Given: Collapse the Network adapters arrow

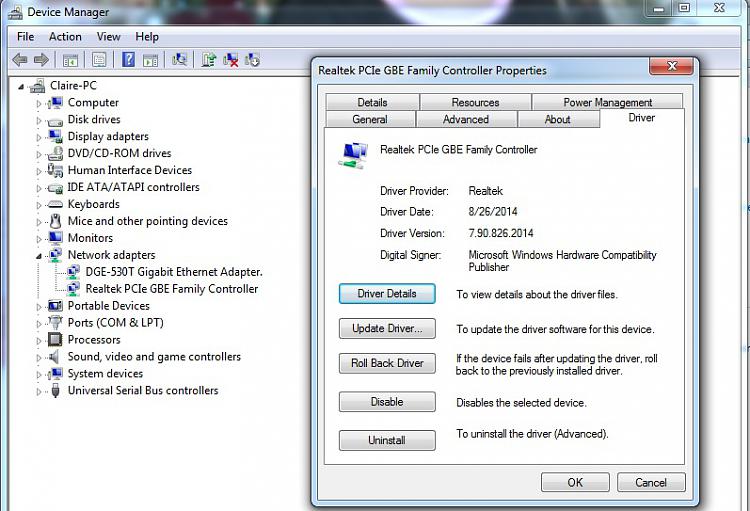Looking at the screenshot, I should pos(39,256).
